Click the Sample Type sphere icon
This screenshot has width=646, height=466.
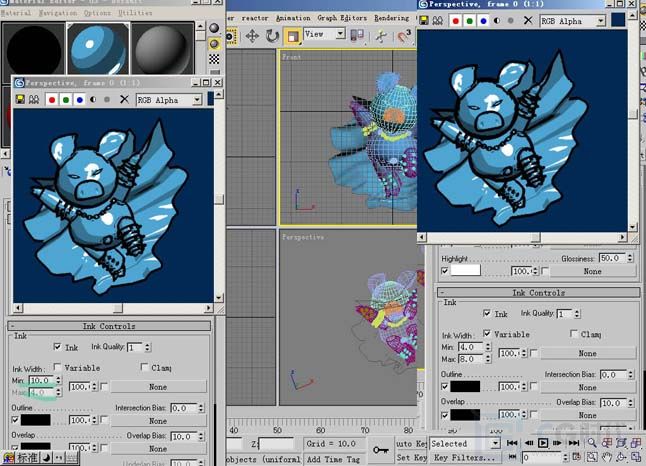coord(214,28)
